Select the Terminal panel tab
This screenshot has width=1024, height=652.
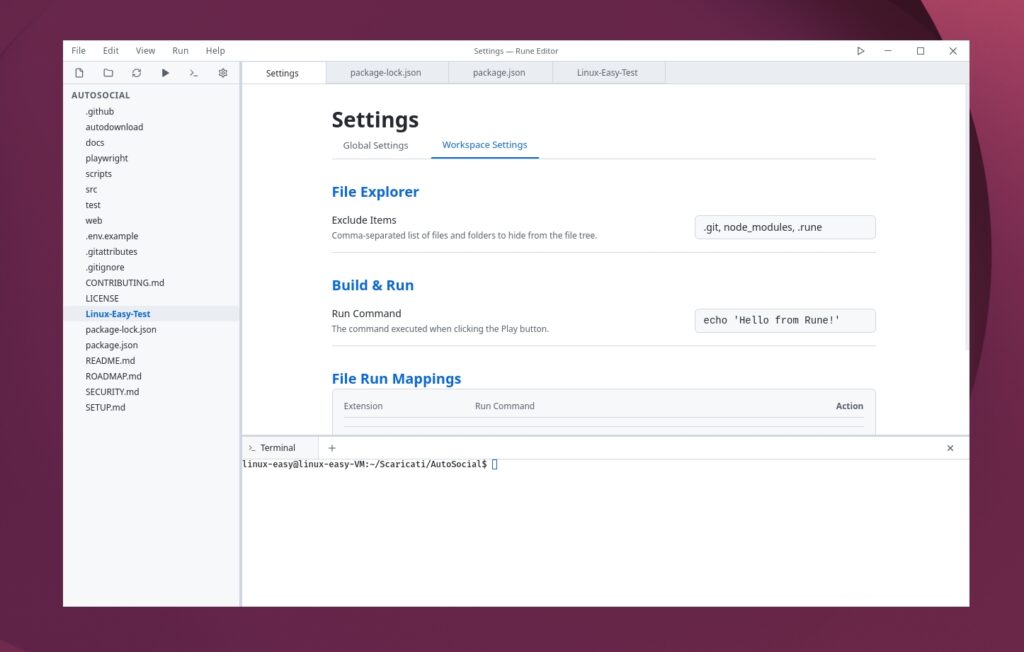pos(278,448)
